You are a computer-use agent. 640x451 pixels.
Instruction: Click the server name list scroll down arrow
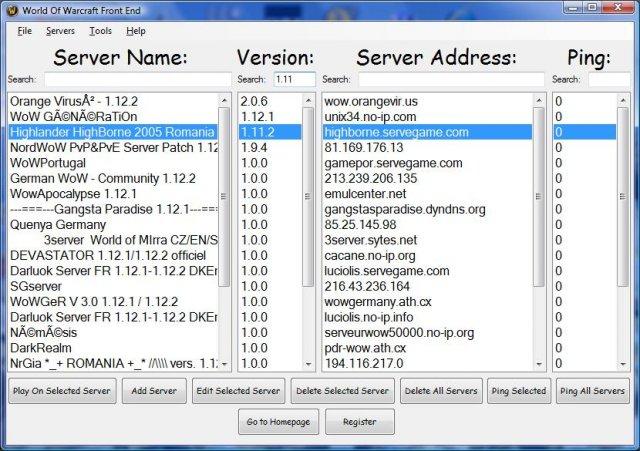(x=224, y=364)
